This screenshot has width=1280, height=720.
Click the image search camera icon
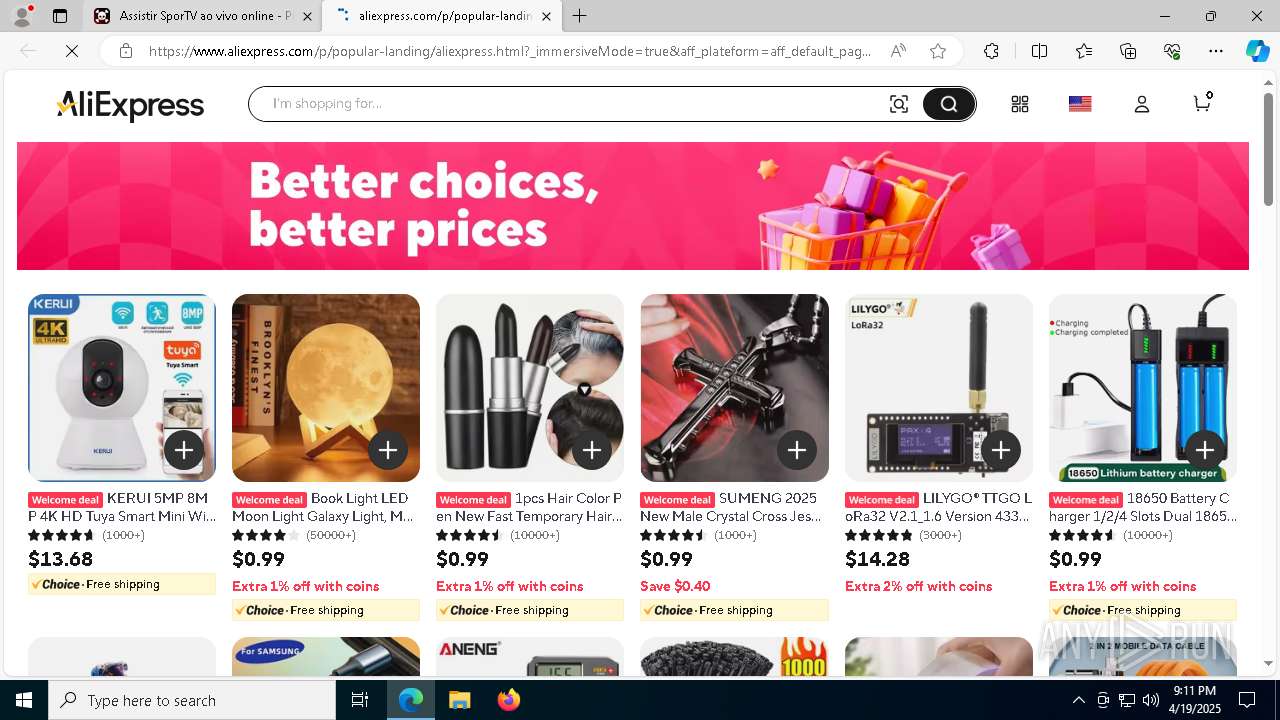[898, 104]
